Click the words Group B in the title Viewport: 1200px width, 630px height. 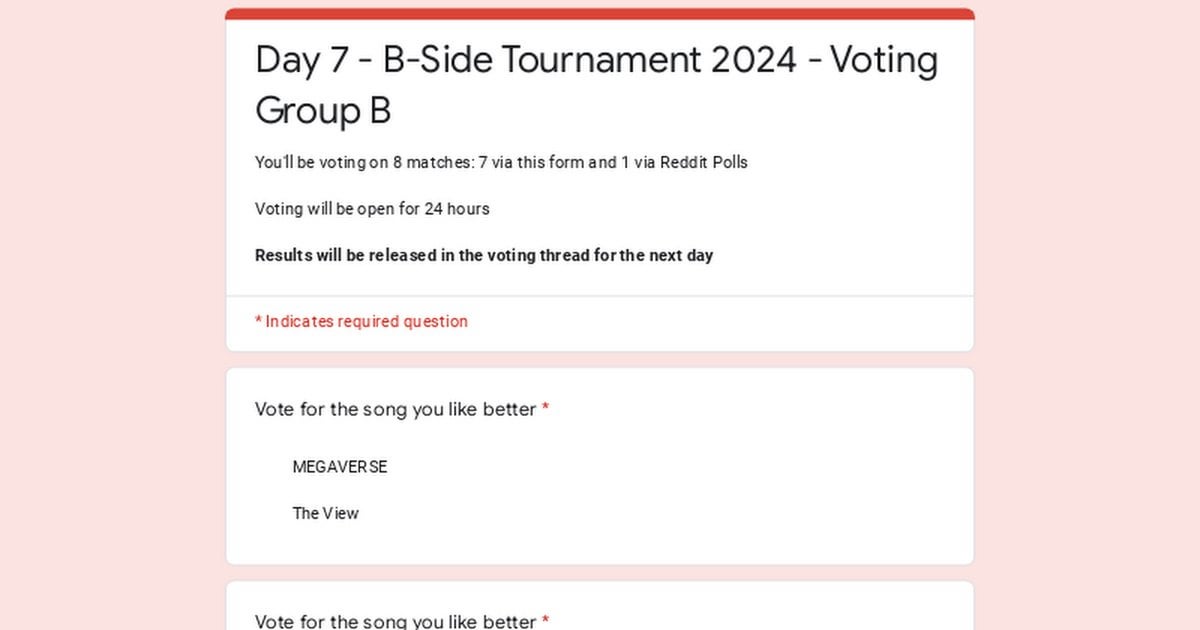[x=322, y=110]
